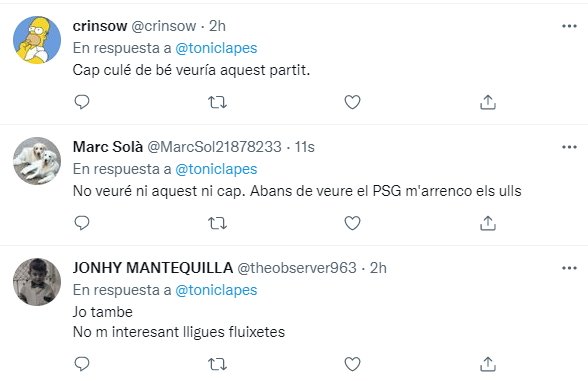
Task: Open crinsow's Homer Simpson avatar
Action: click(37, 40)
